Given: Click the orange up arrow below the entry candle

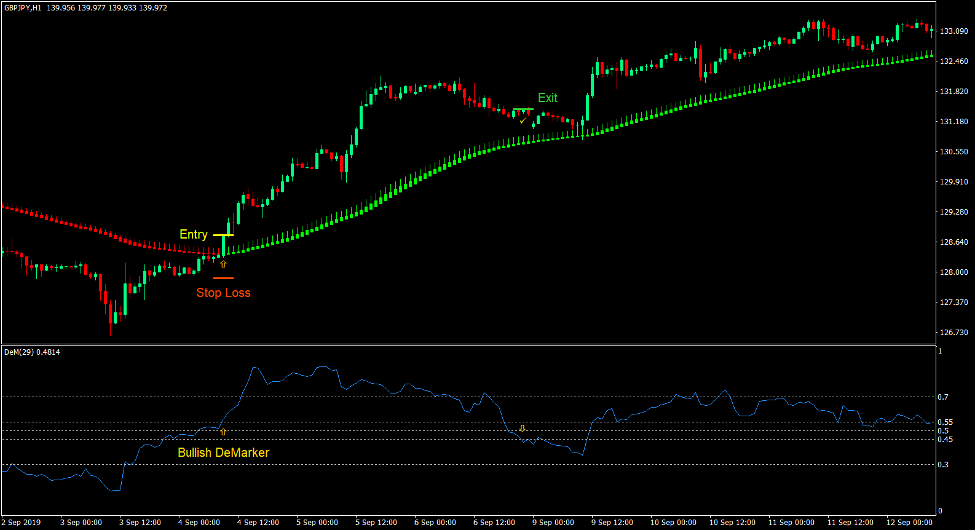Looking at the screenshot, I should coord(223,264).
